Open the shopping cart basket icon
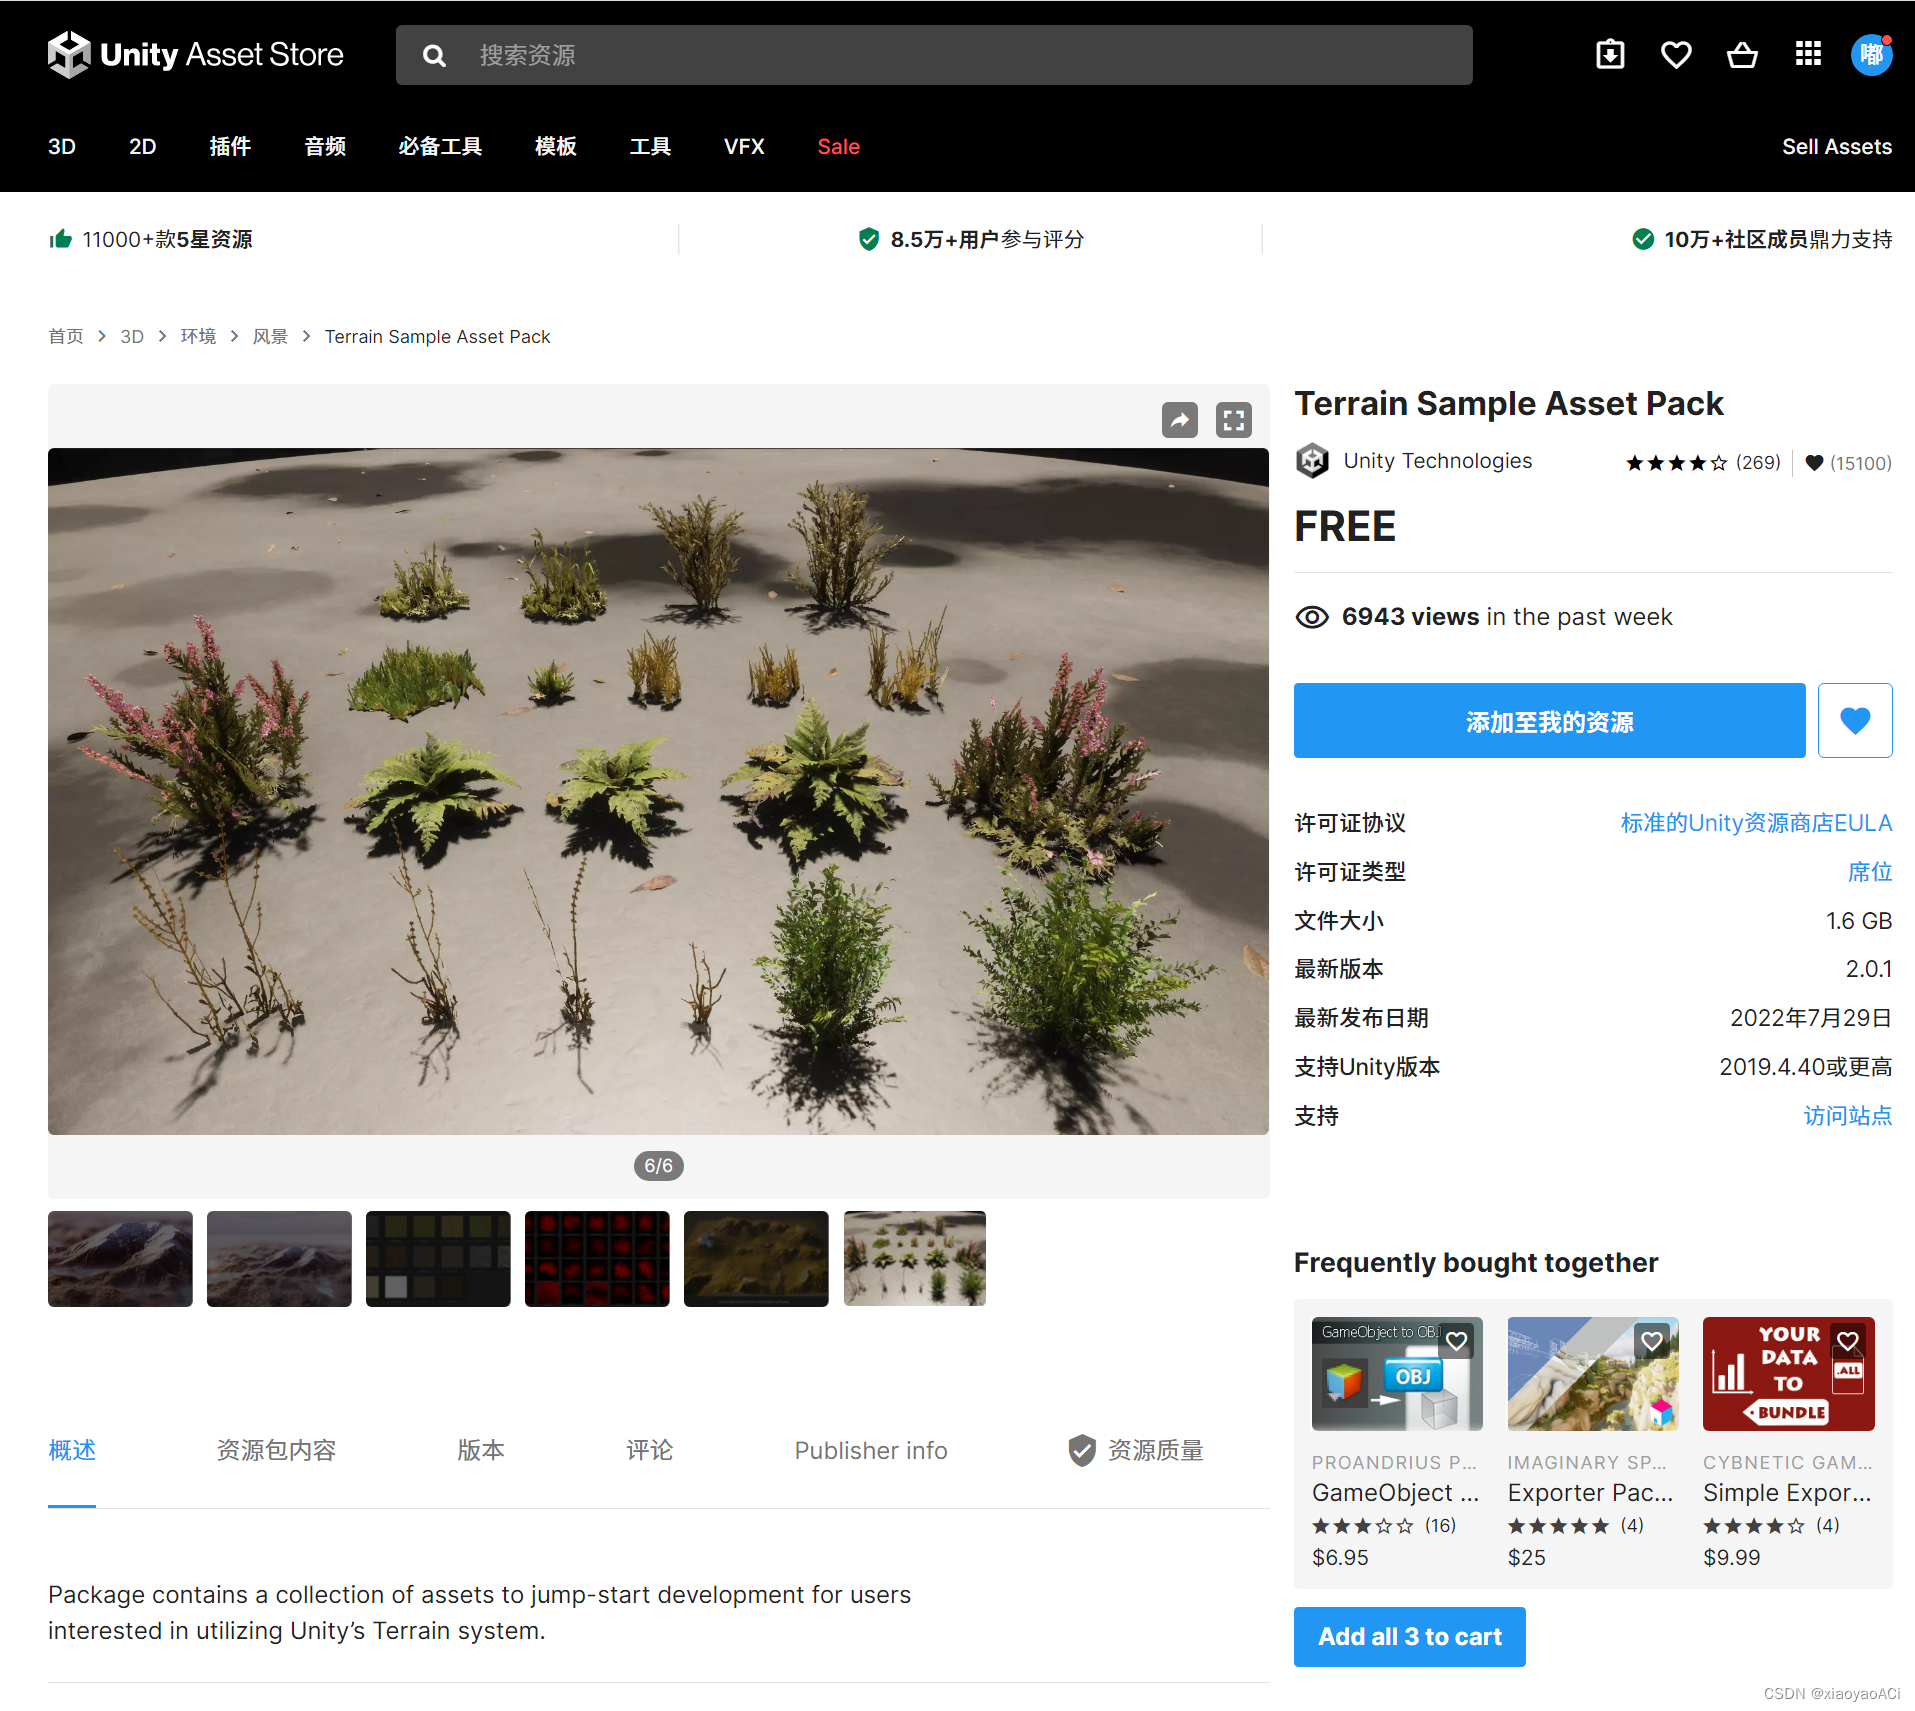The image size is (1915, 1711). click(1742, 54)
